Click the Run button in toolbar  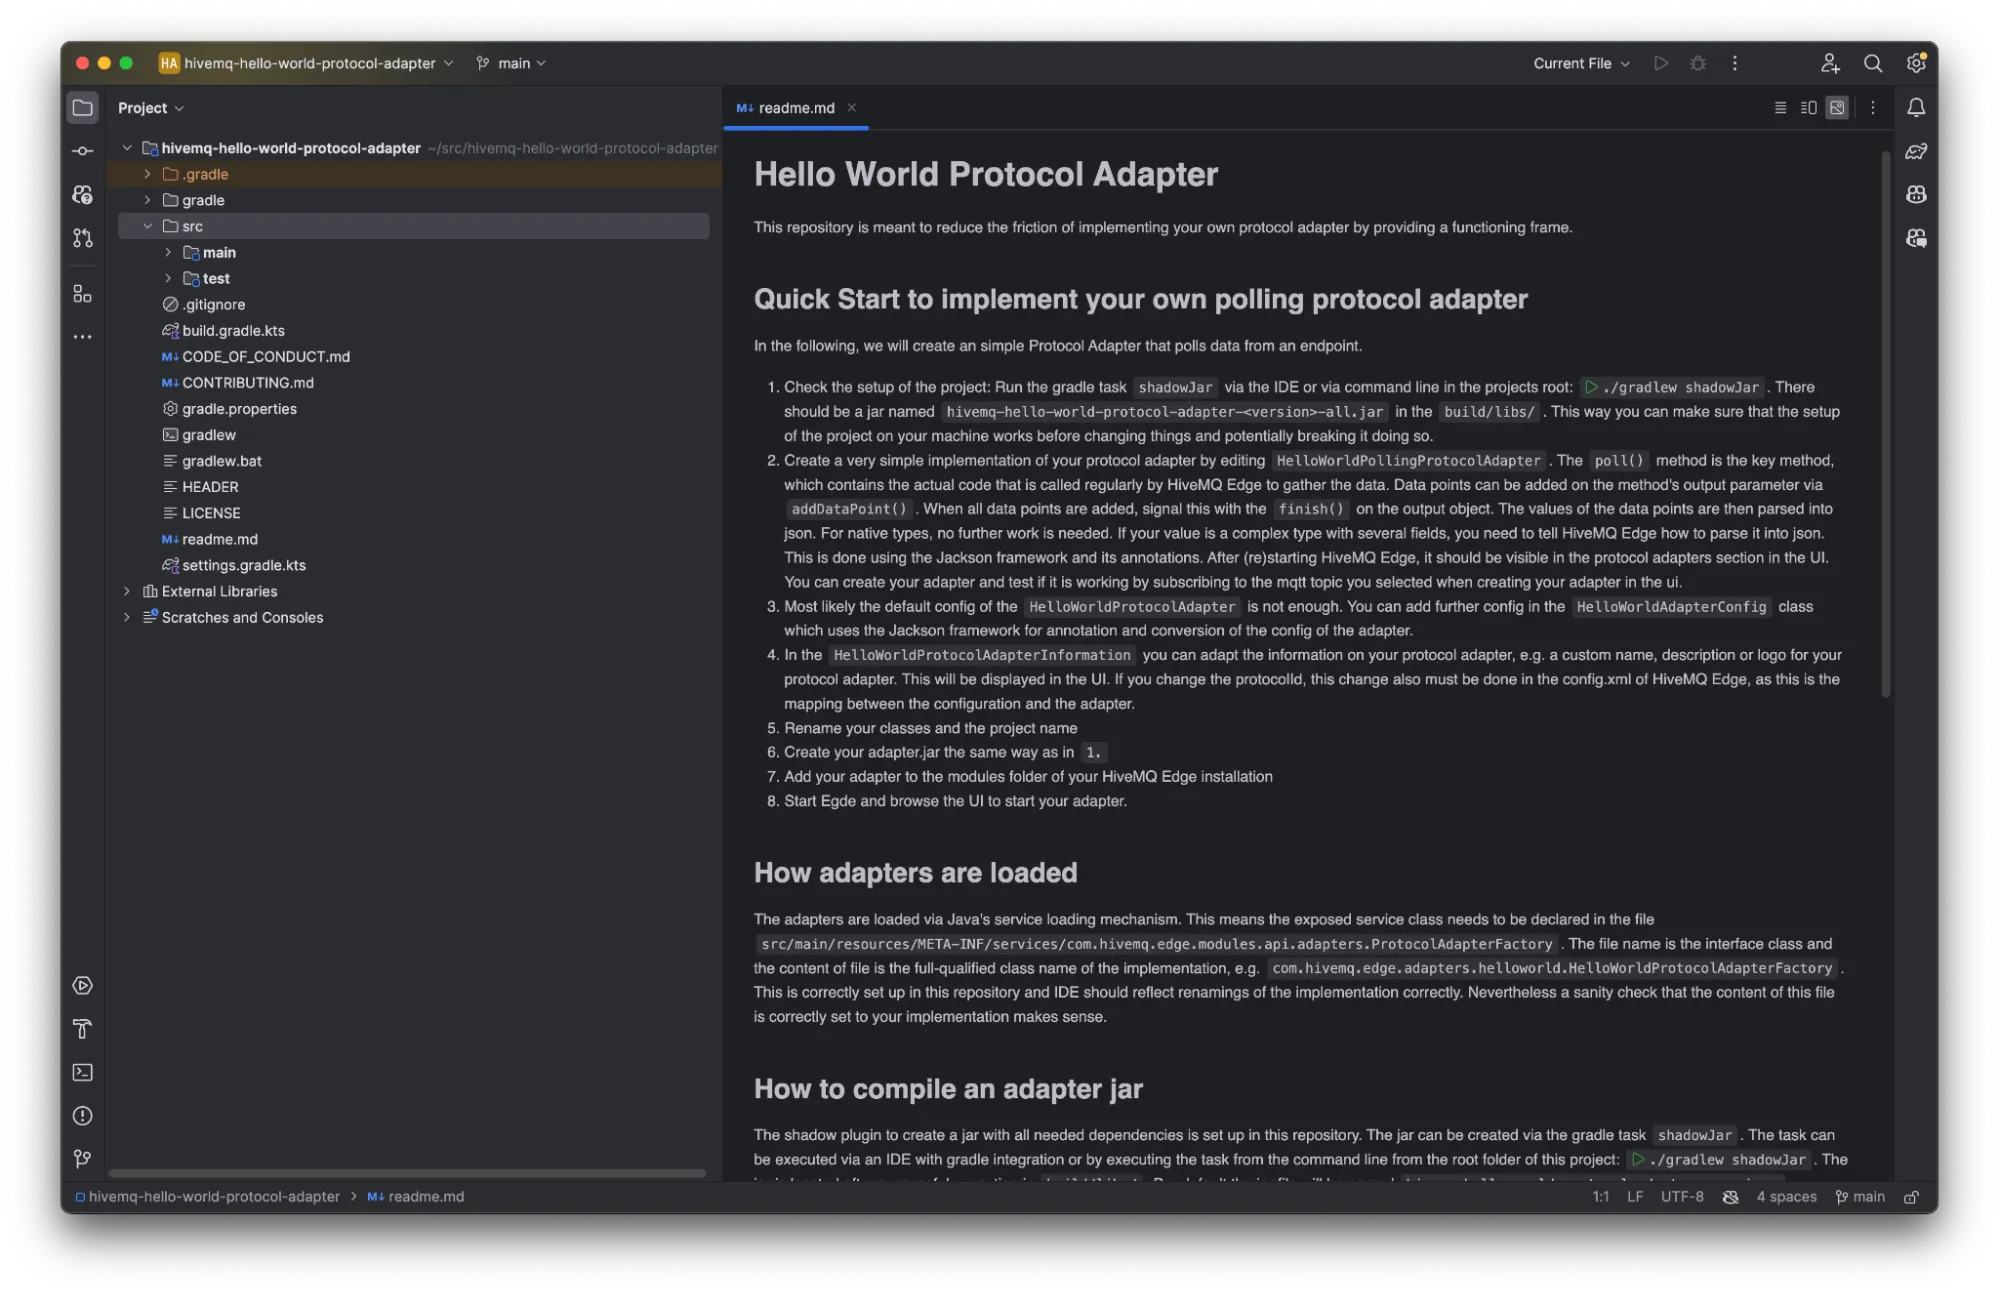tap(1661, 63)
